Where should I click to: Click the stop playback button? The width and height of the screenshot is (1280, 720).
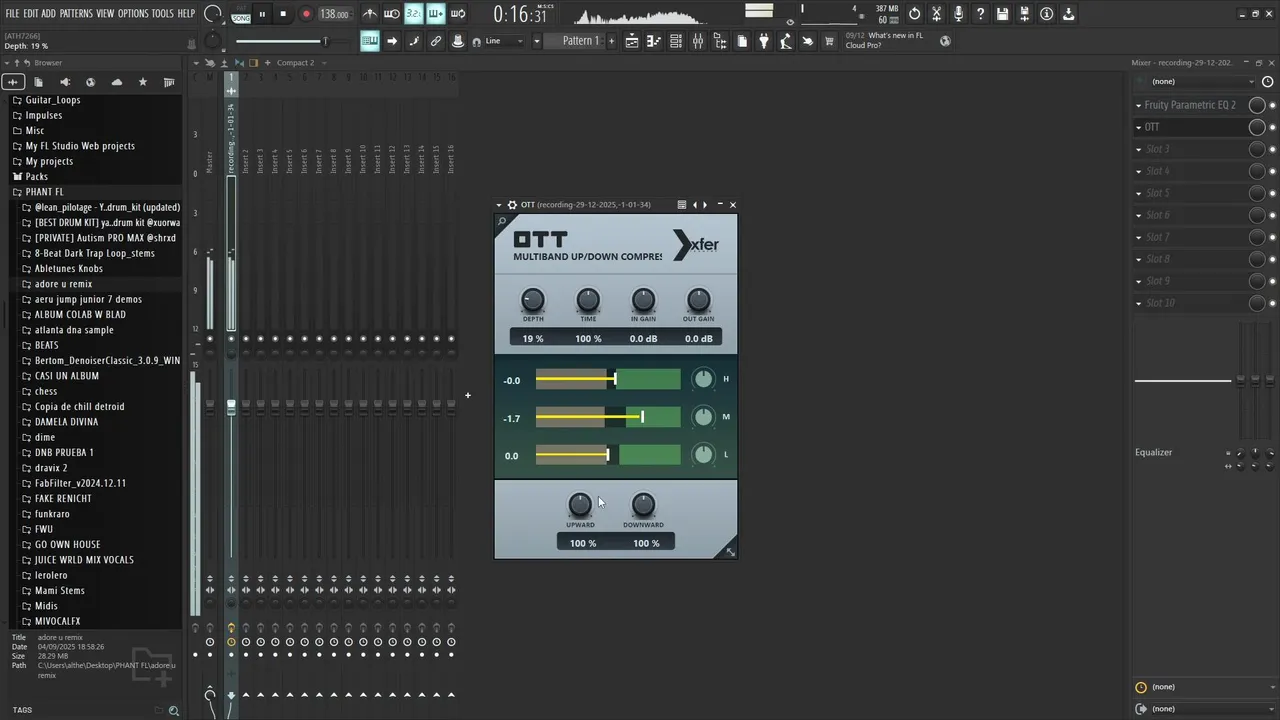coord(283,14)
